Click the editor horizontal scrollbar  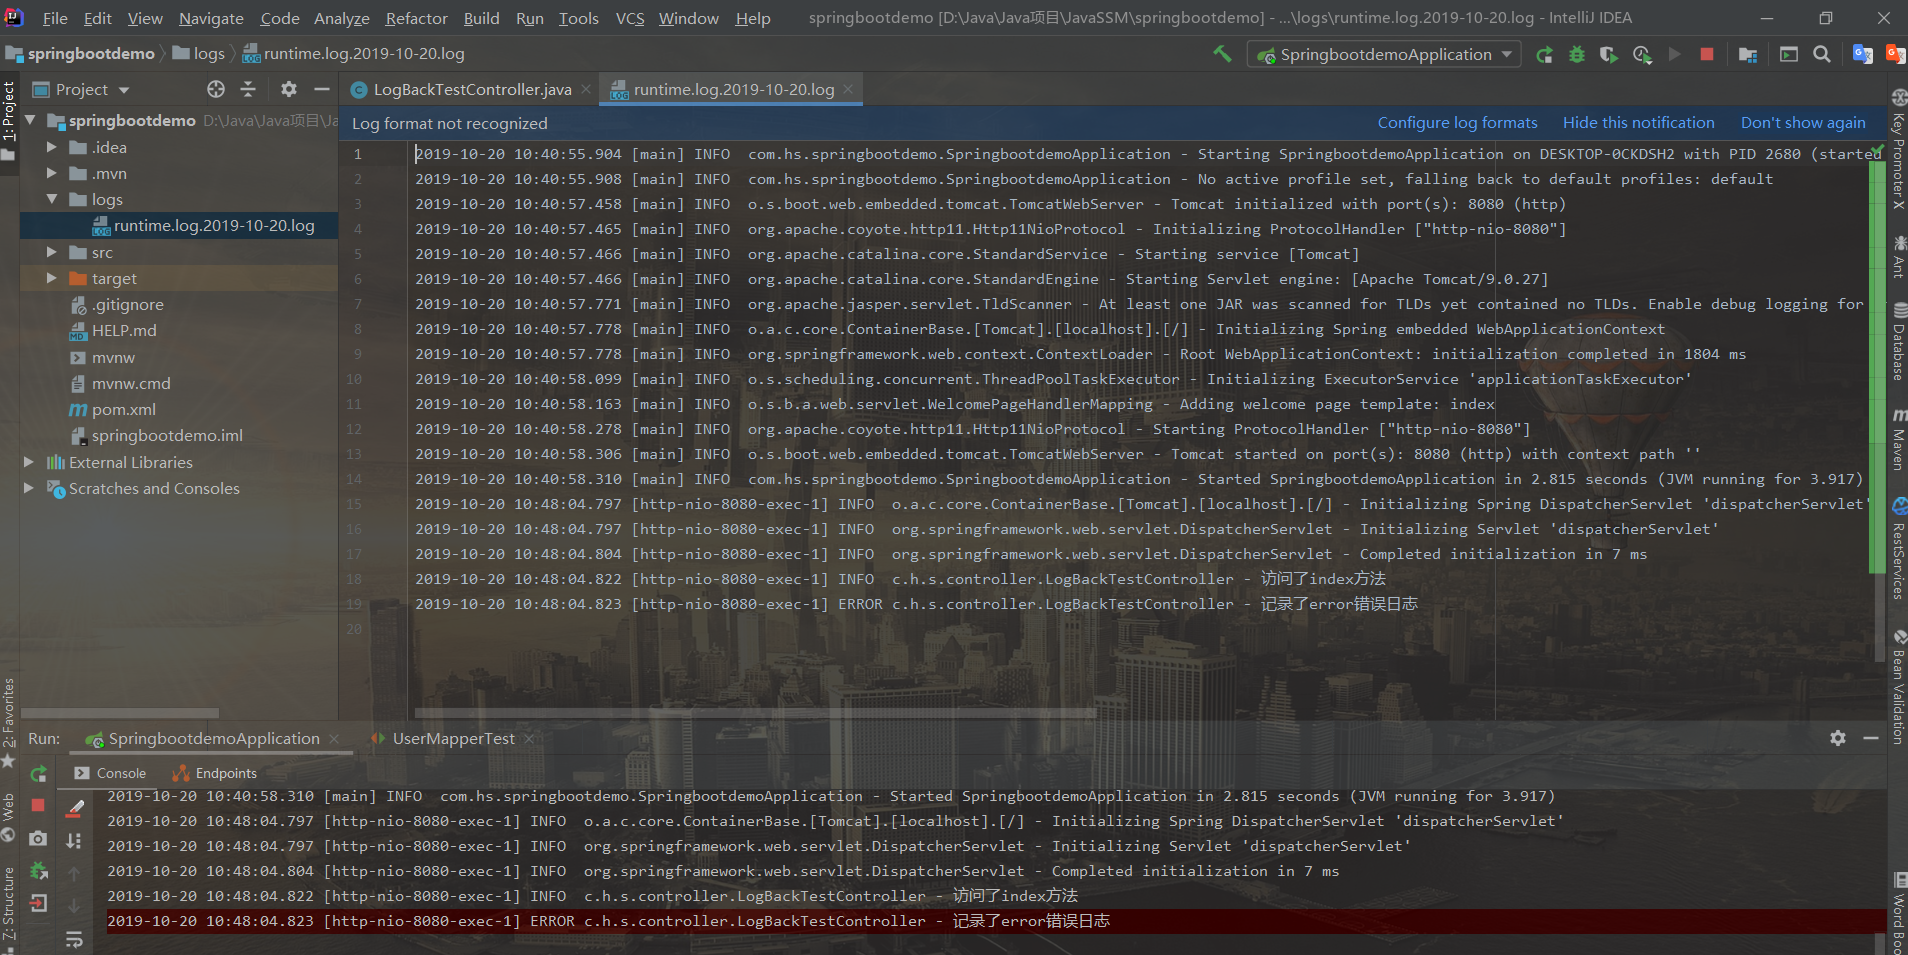click(755, 713)
